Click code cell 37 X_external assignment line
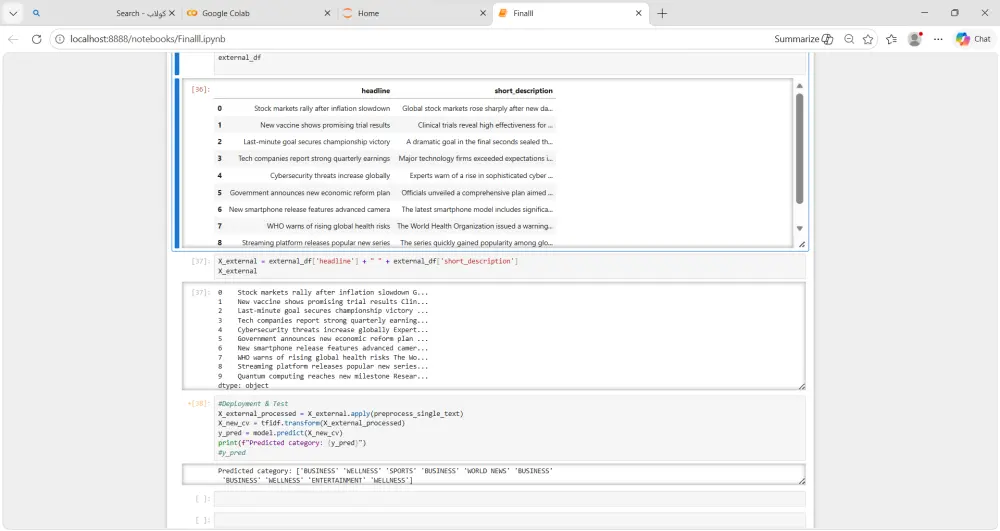Viewport: 1000px width, 531px height. 368,261
